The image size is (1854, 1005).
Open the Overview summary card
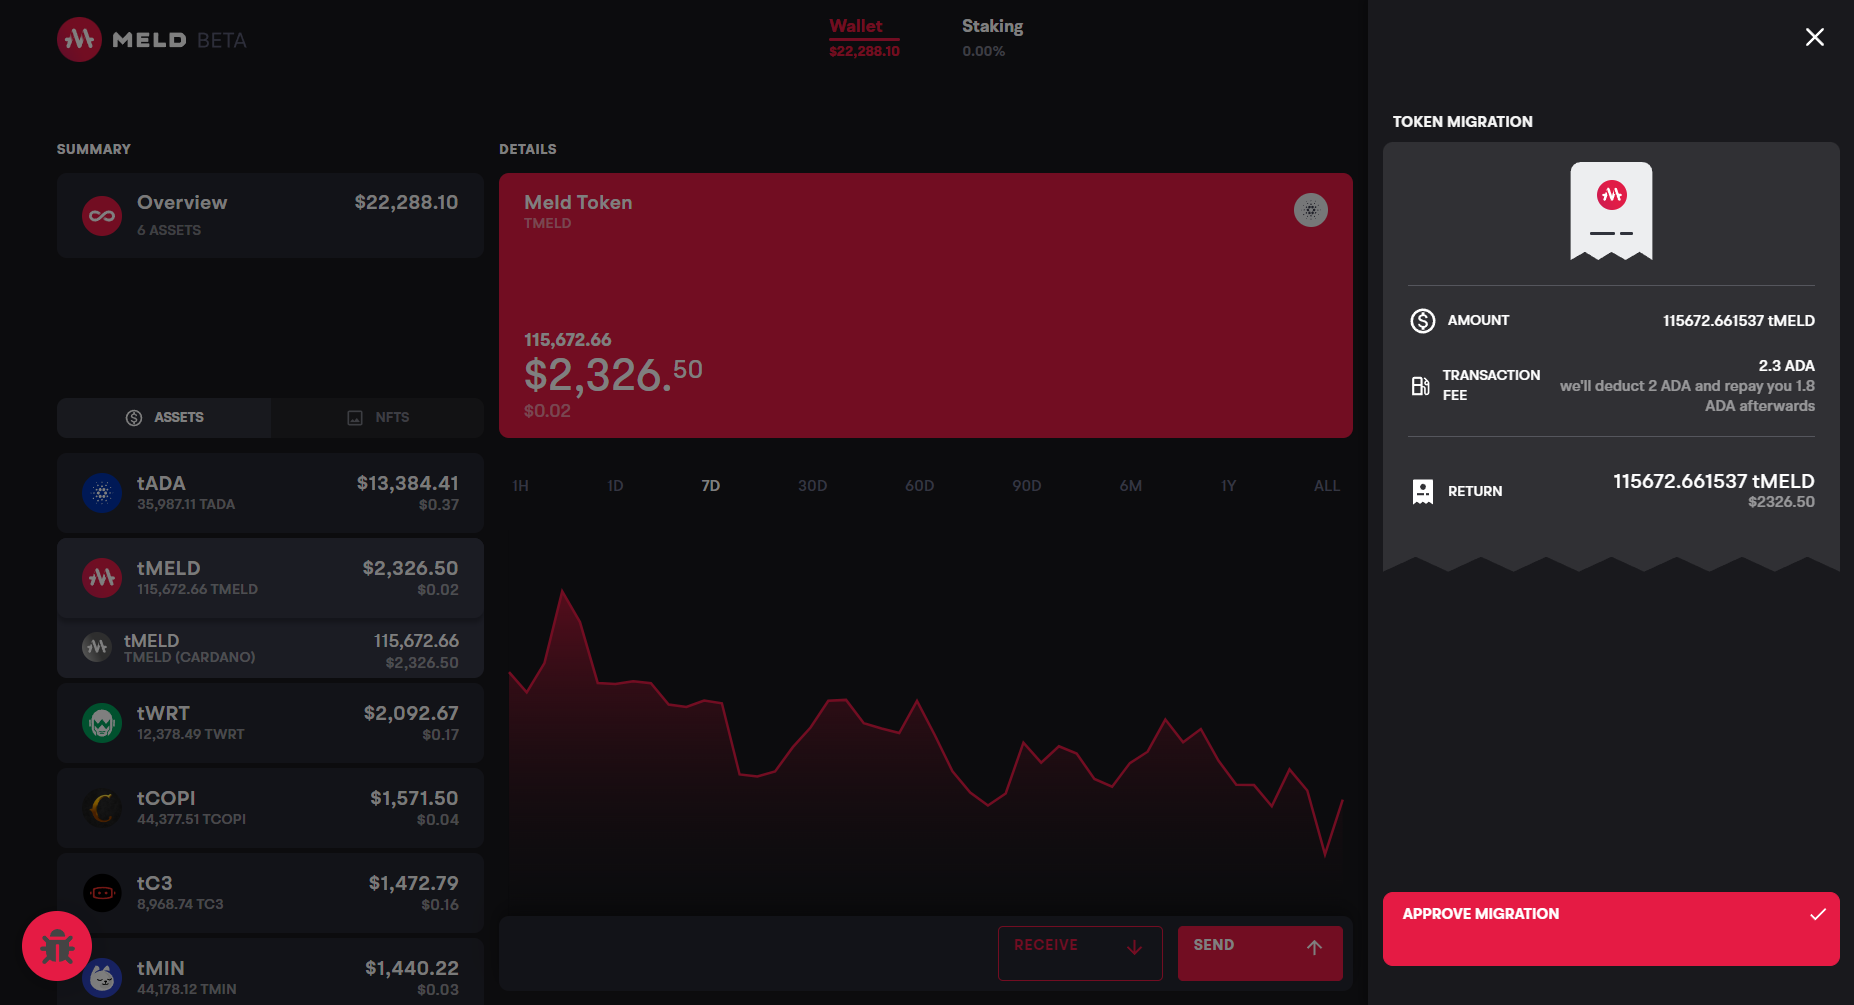pyautogui.click(x=270, y=216)
